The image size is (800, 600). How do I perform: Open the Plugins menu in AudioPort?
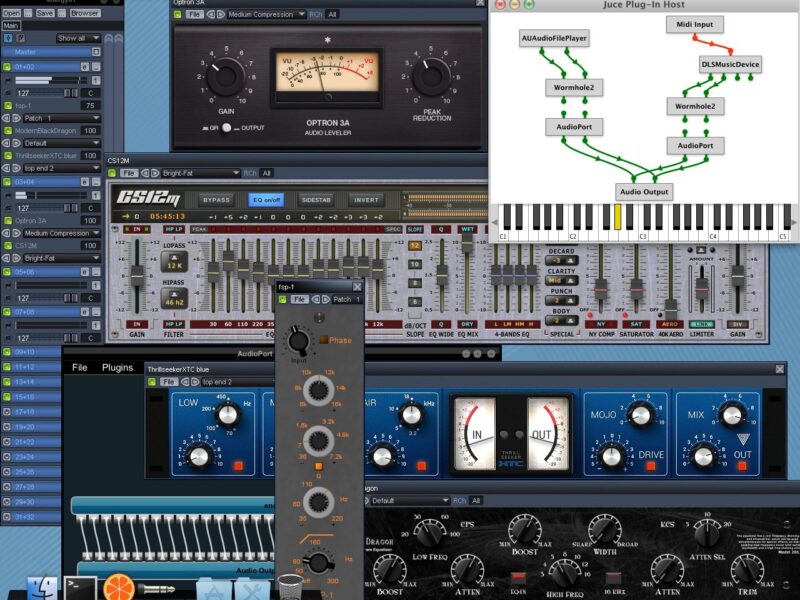(x=117, y=367)
